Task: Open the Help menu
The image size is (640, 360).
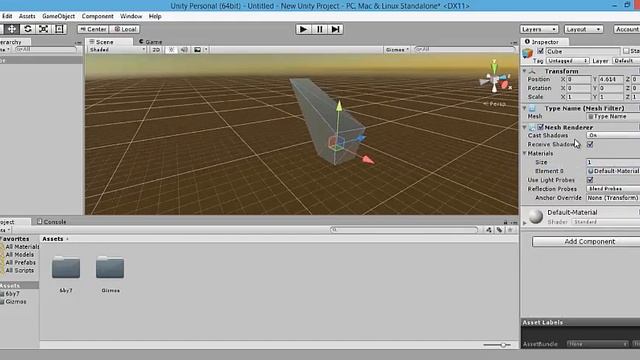Action: tap(155, 16)
